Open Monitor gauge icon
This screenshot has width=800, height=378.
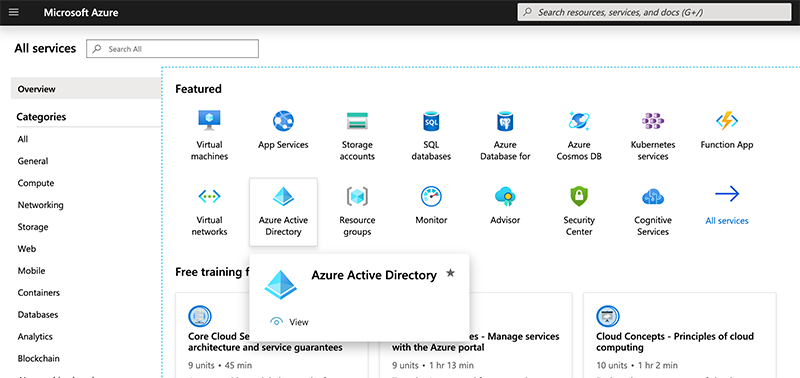[x=431, y=196]
